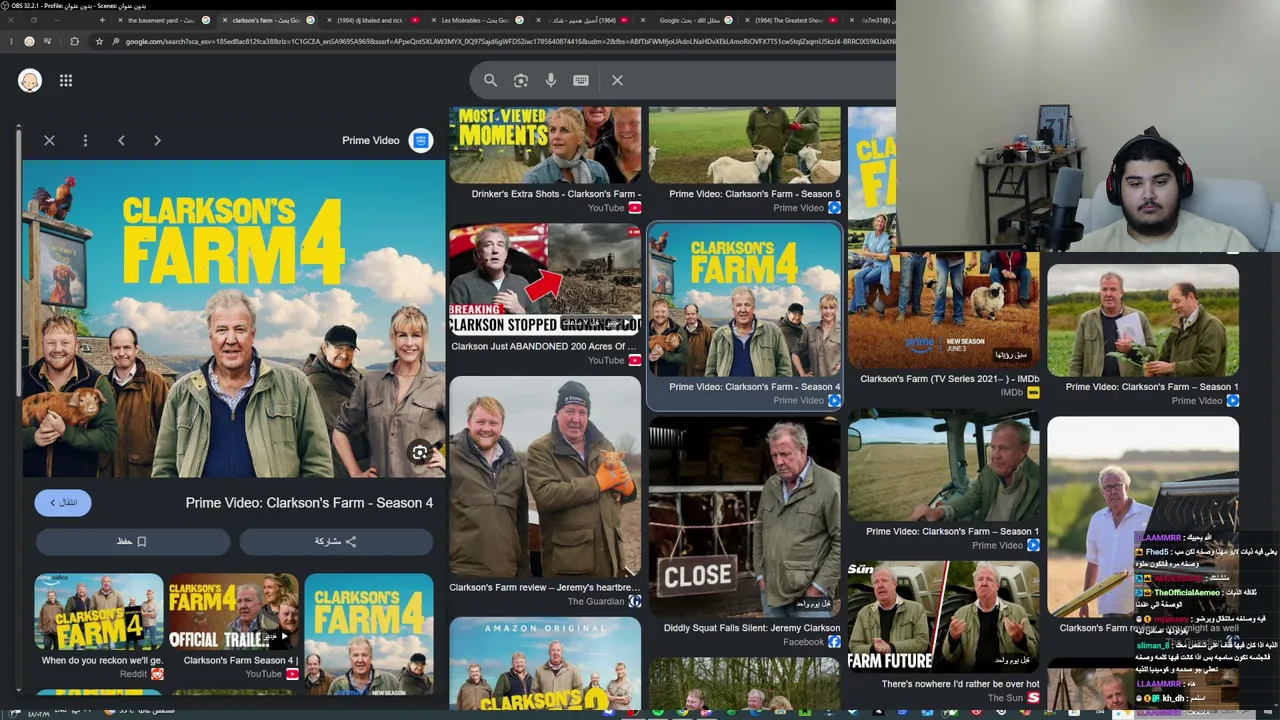
Task: Open There's nowhere I'd rather be result
Action: (x=959, y=684)
